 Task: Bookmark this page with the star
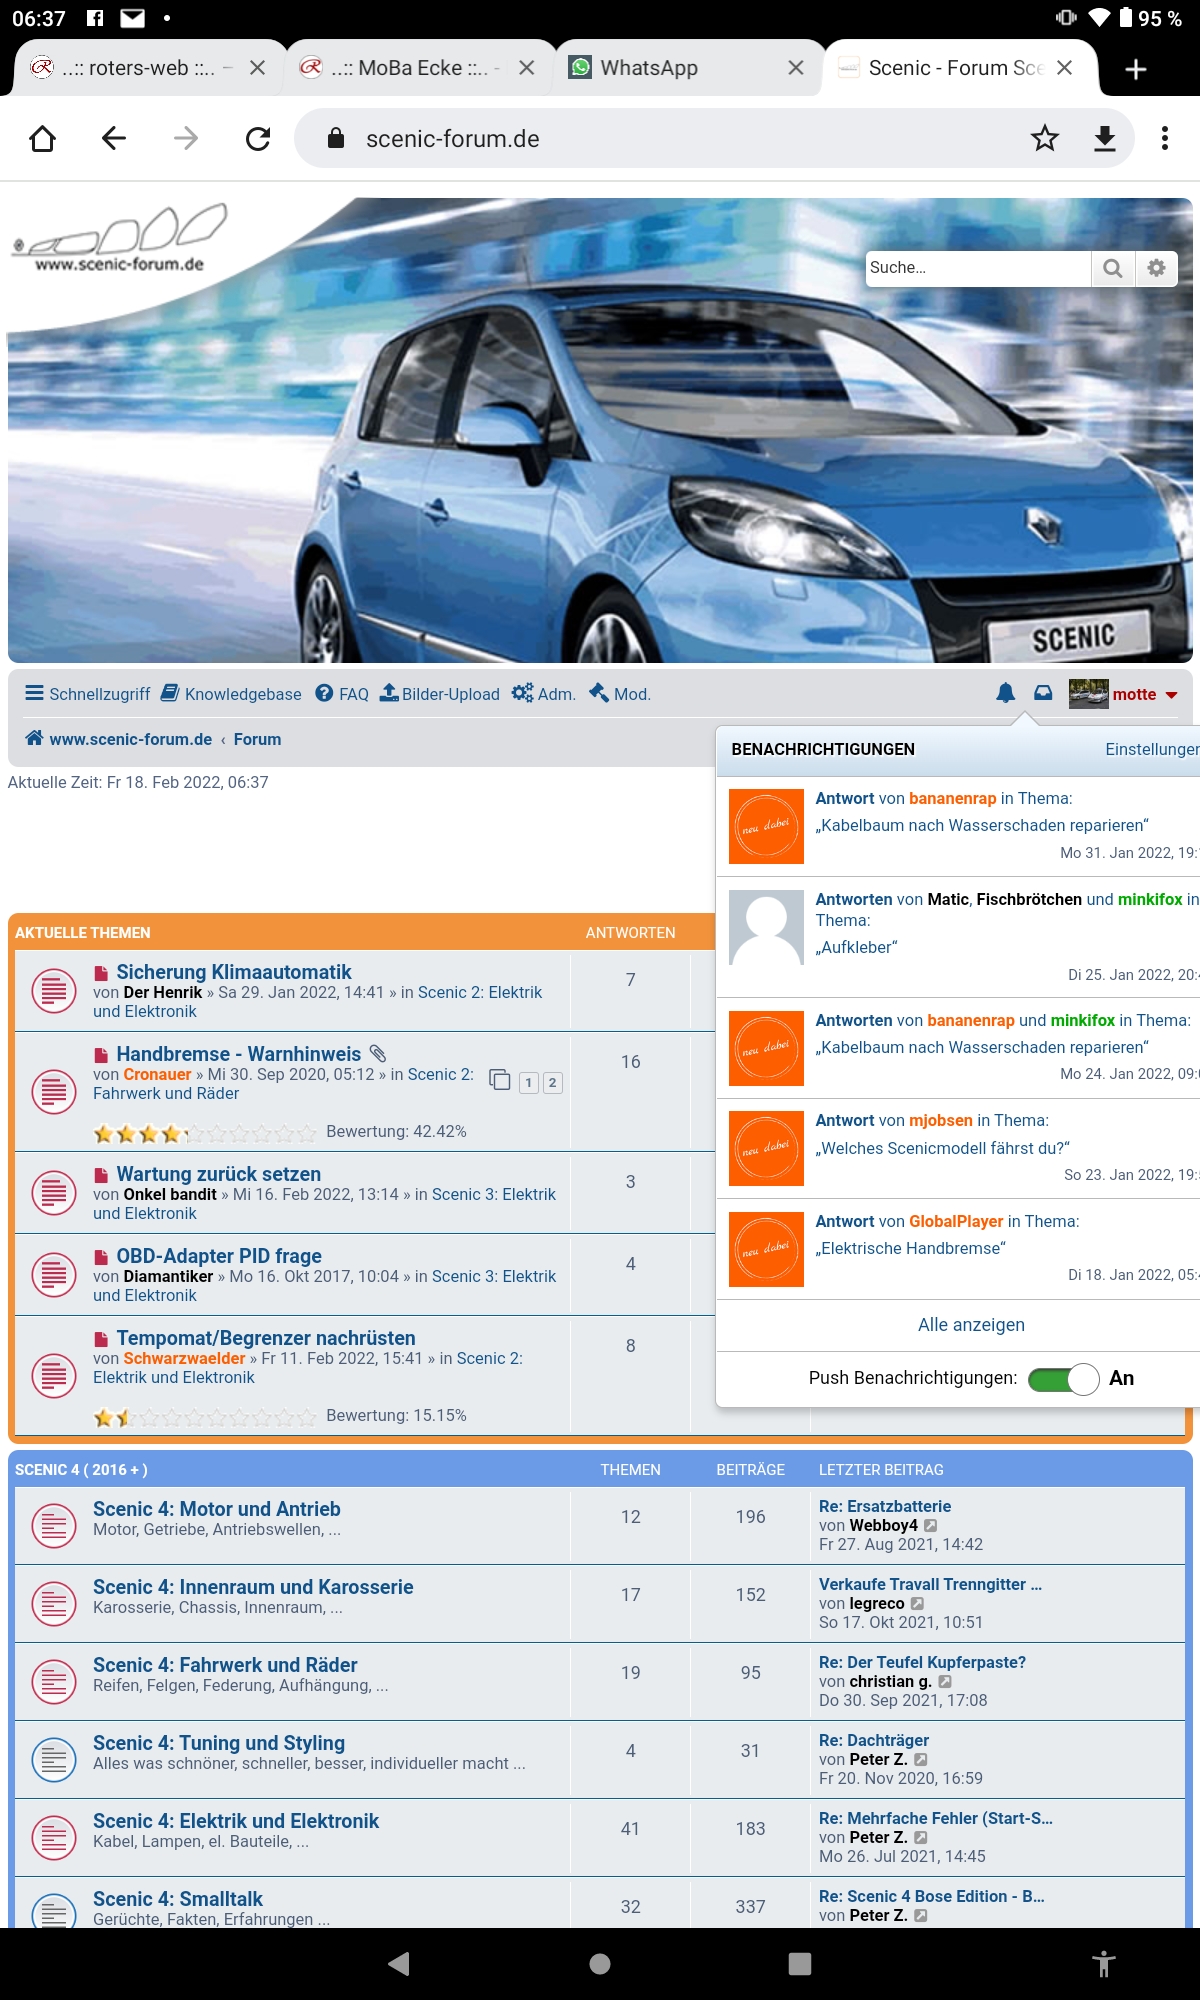coord(1045,138)
